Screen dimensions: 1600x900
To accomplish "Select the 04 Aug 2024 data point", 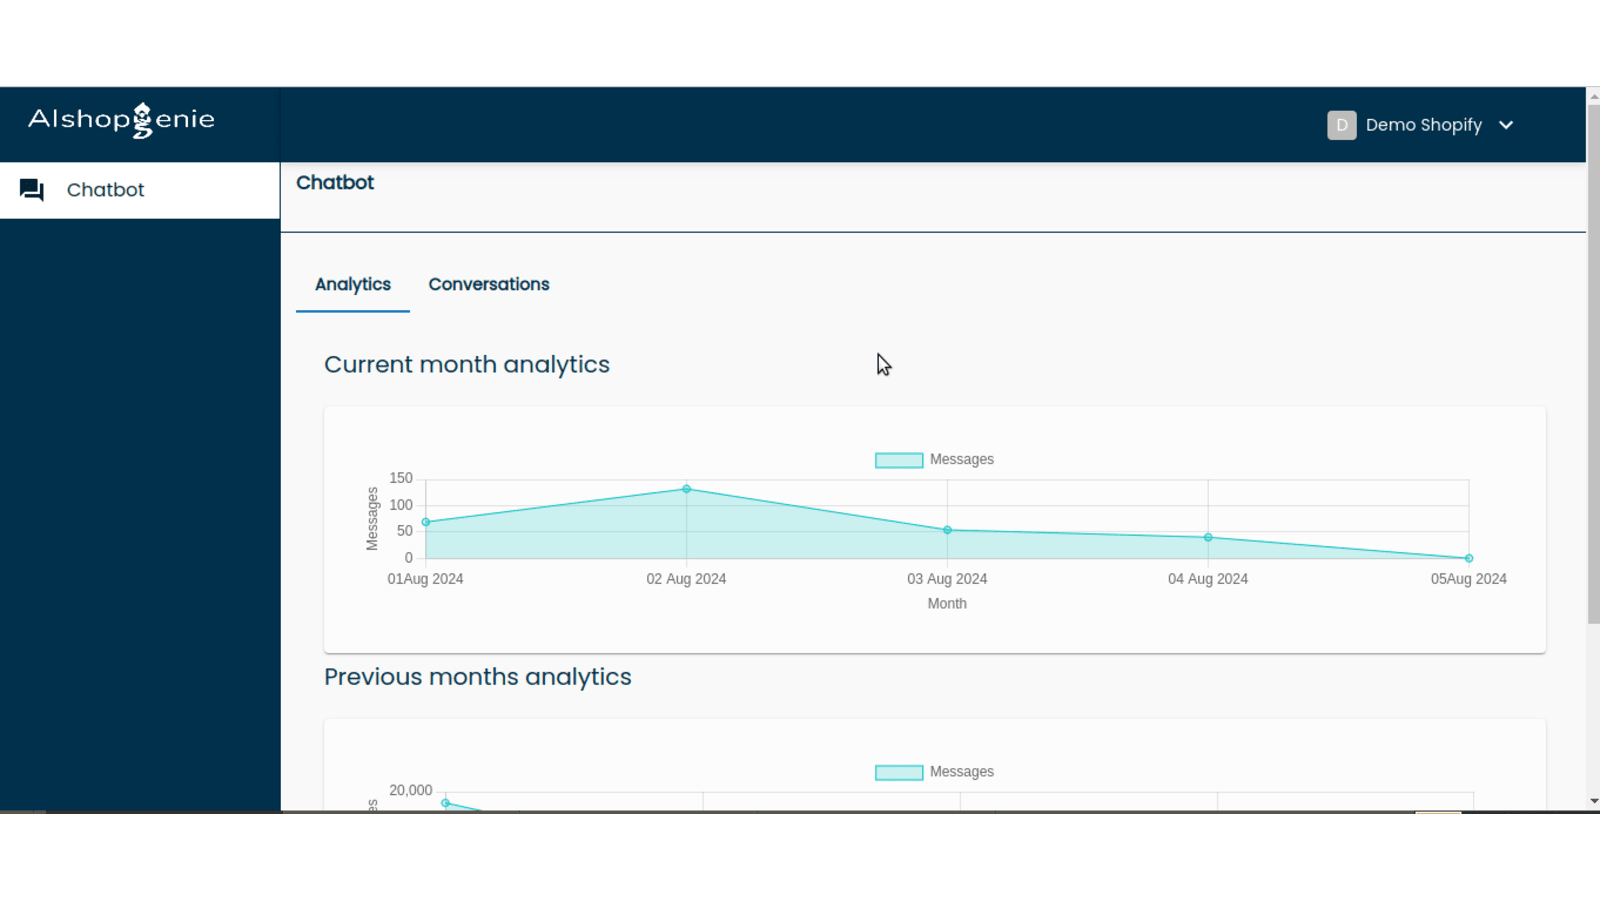I will (x=1208, y=538).
